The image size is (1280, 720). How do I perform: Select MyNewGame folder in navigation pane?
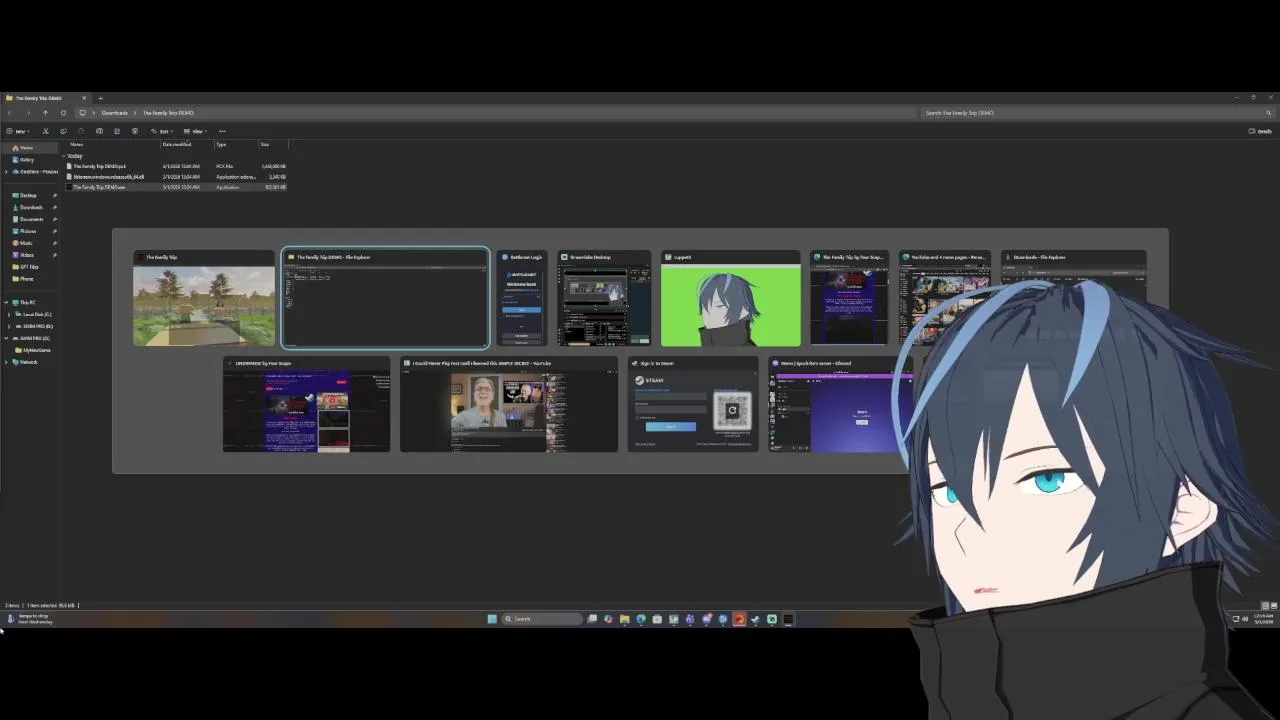coord(34,350)
